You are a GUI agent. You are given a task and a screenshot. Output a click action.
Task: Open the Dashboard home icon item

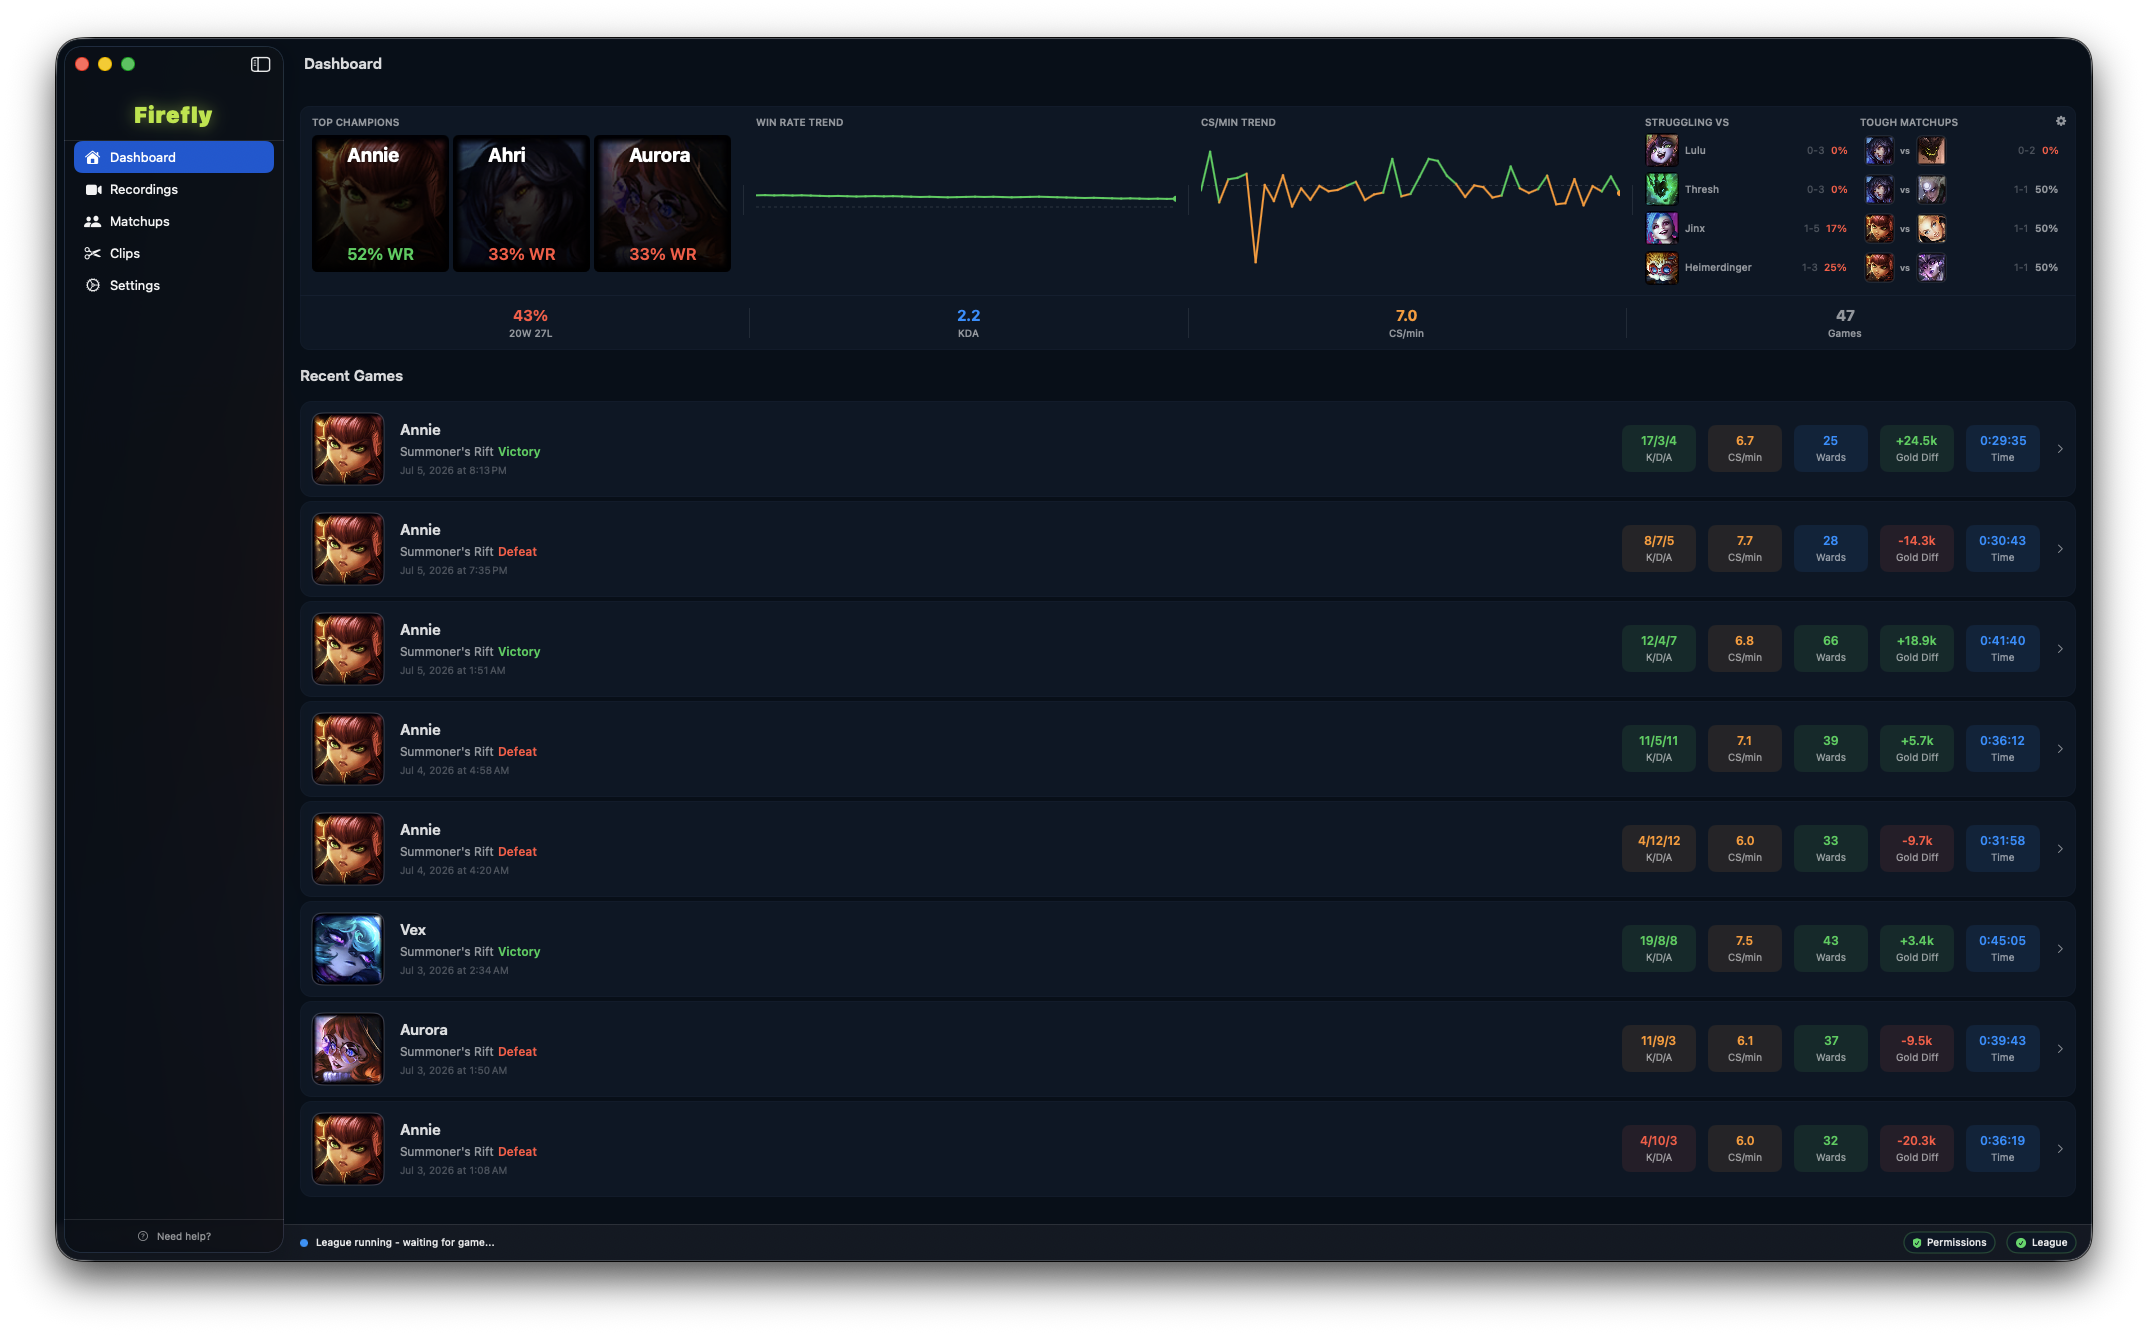tap(174, 157)
